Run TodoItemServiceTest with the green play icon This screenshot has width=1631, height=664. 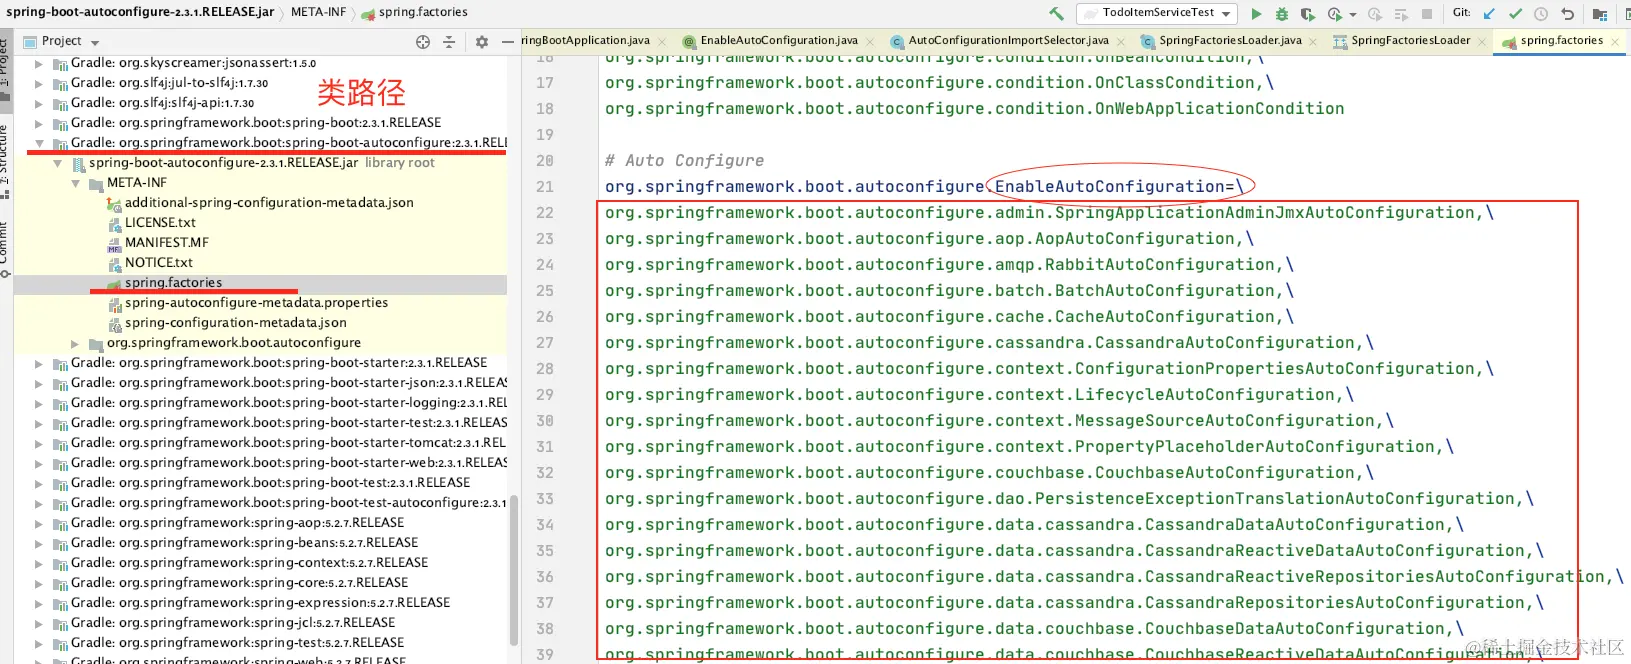pyautogui.click(x=1256, y=14)
